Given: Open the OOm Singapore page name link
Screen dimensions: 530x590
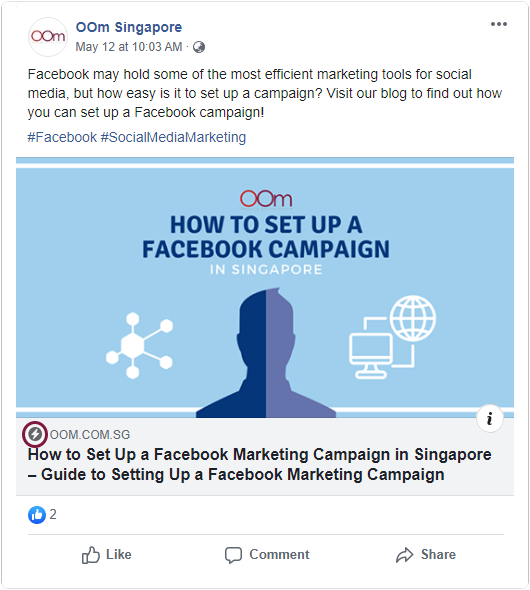Looking at the screenshot, I should (129, 27).
